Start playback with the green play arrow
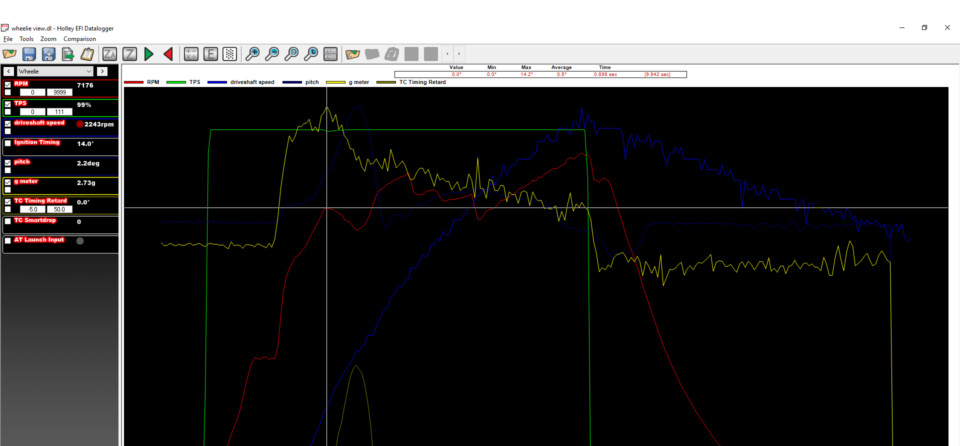This screenshot has height=446, width=960. point(148,54)
